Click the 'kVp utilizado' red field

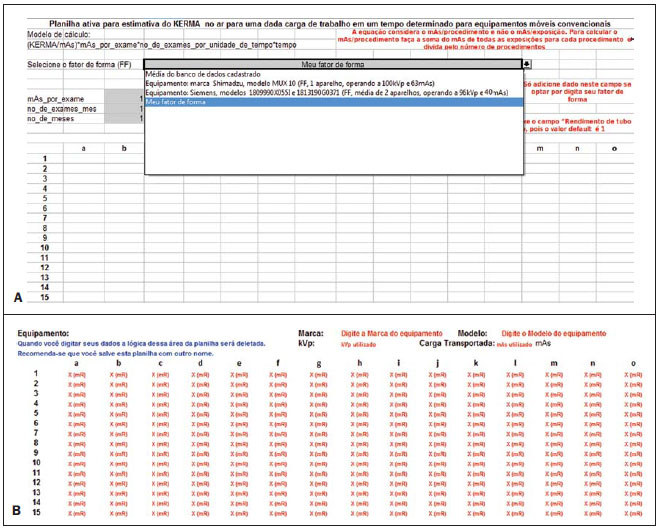tap(358, 344)
